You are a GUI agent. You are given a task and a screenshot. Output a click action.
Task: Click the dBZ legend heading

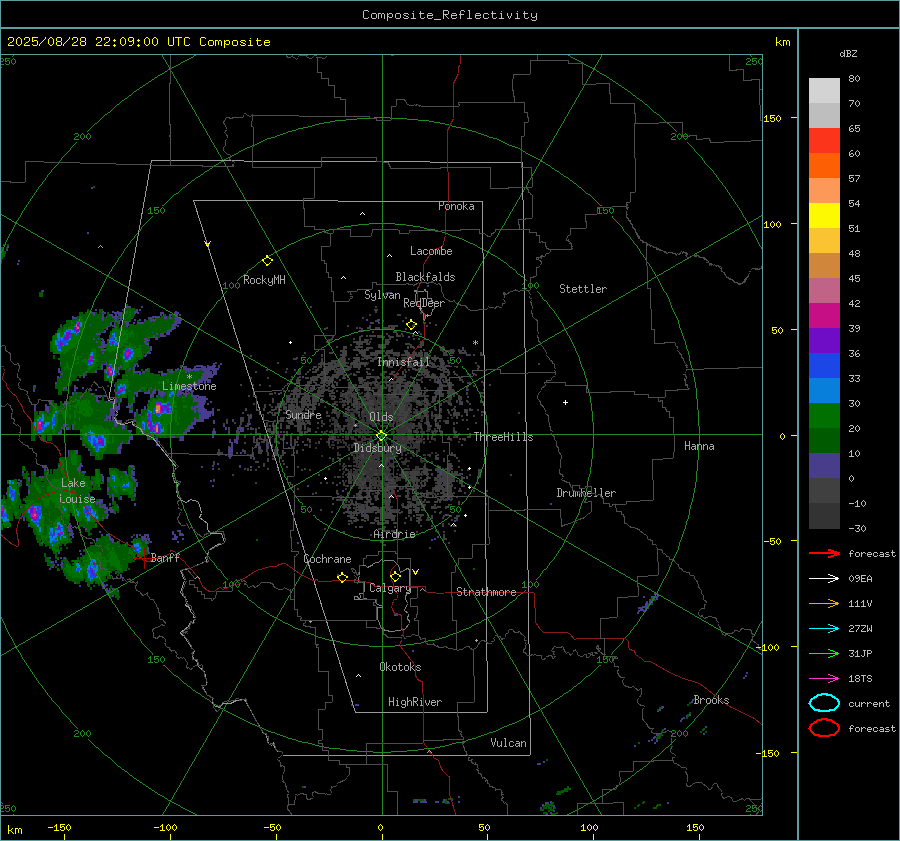[x=848, y=53]
